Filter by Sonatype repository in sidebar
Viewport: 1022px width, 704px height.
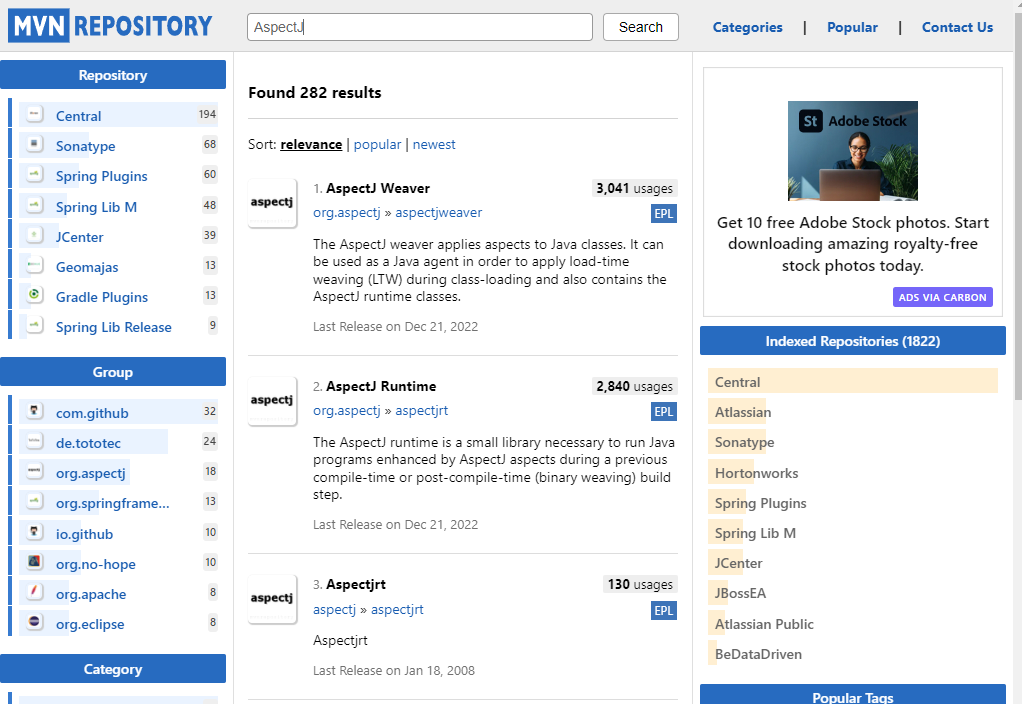pyautogui.click(x=85, y=146)
